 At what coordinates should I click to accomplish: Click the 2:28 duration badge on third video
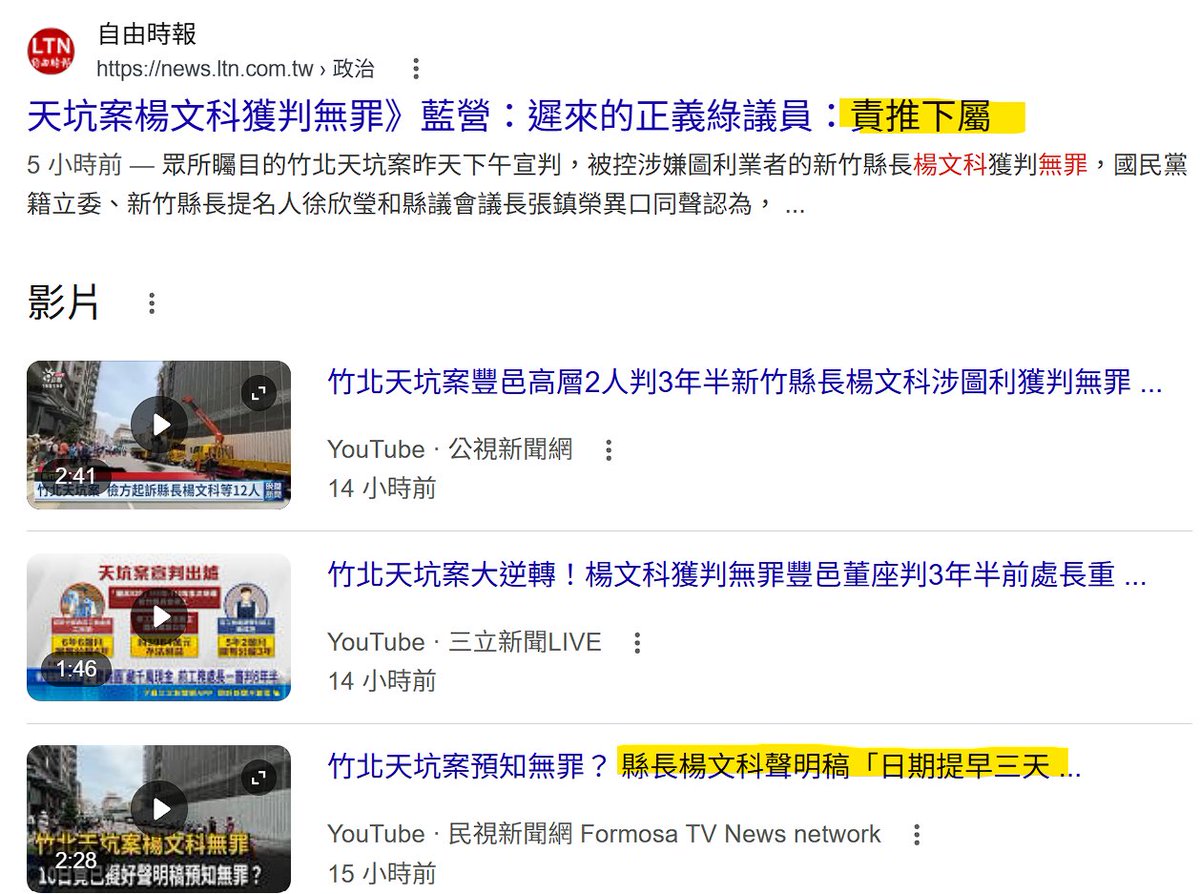coord(76,860)
